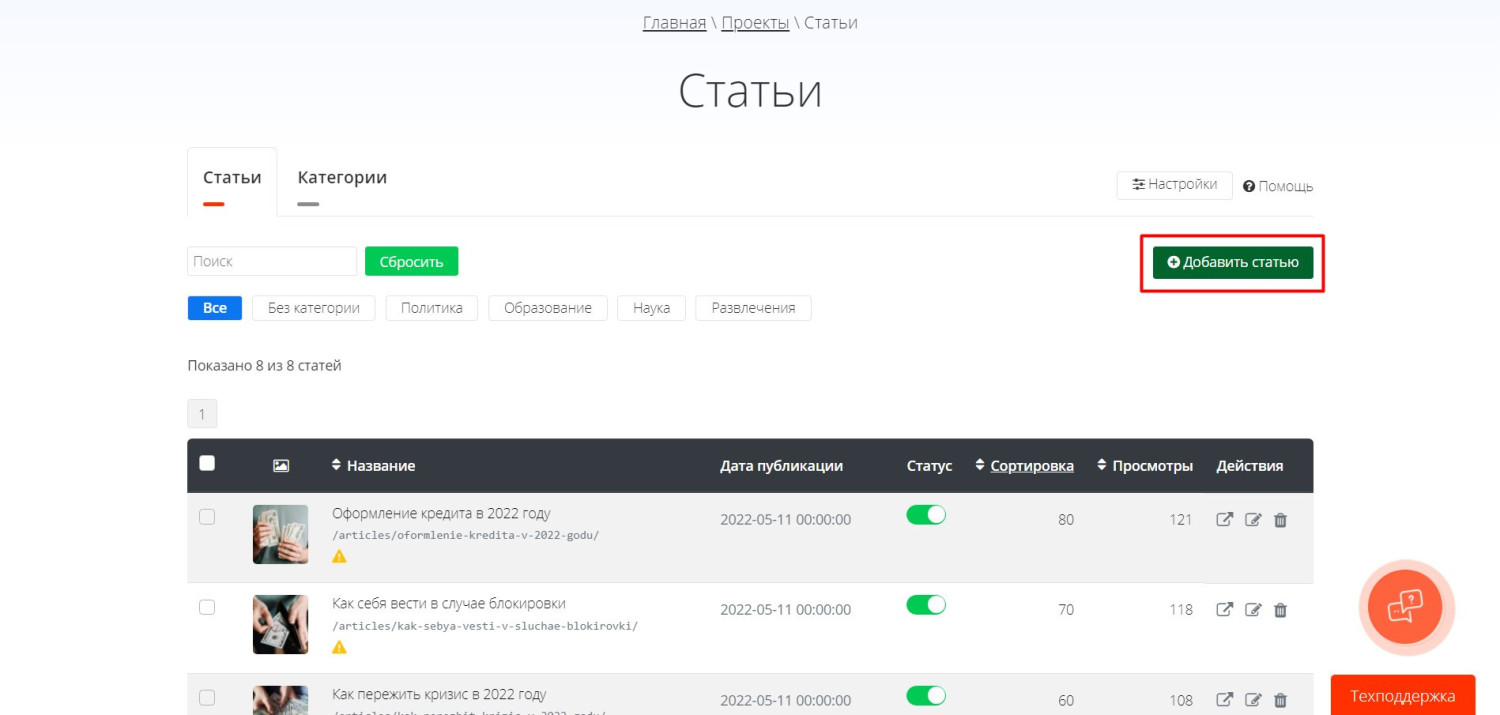1500x715 pixels.
Task: Open external link for the blocking article
Action: point(1224,610)
